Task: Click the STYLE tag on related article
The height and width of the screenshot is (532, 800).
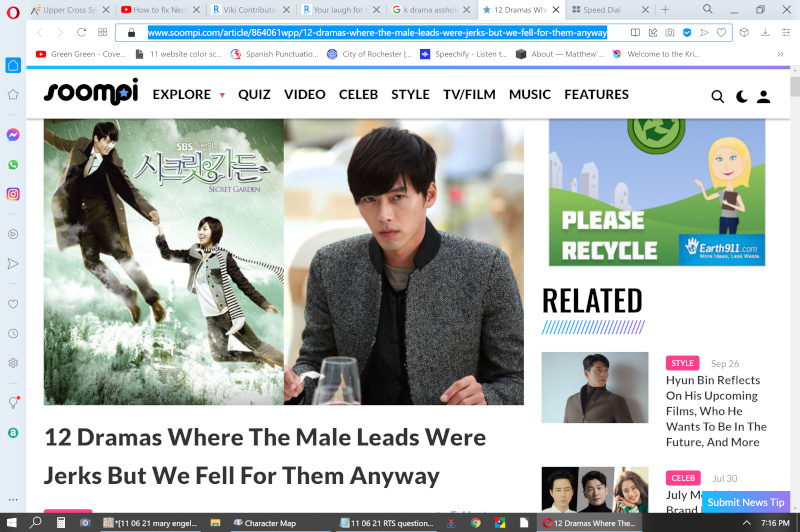Action: [x=682, y=363]
